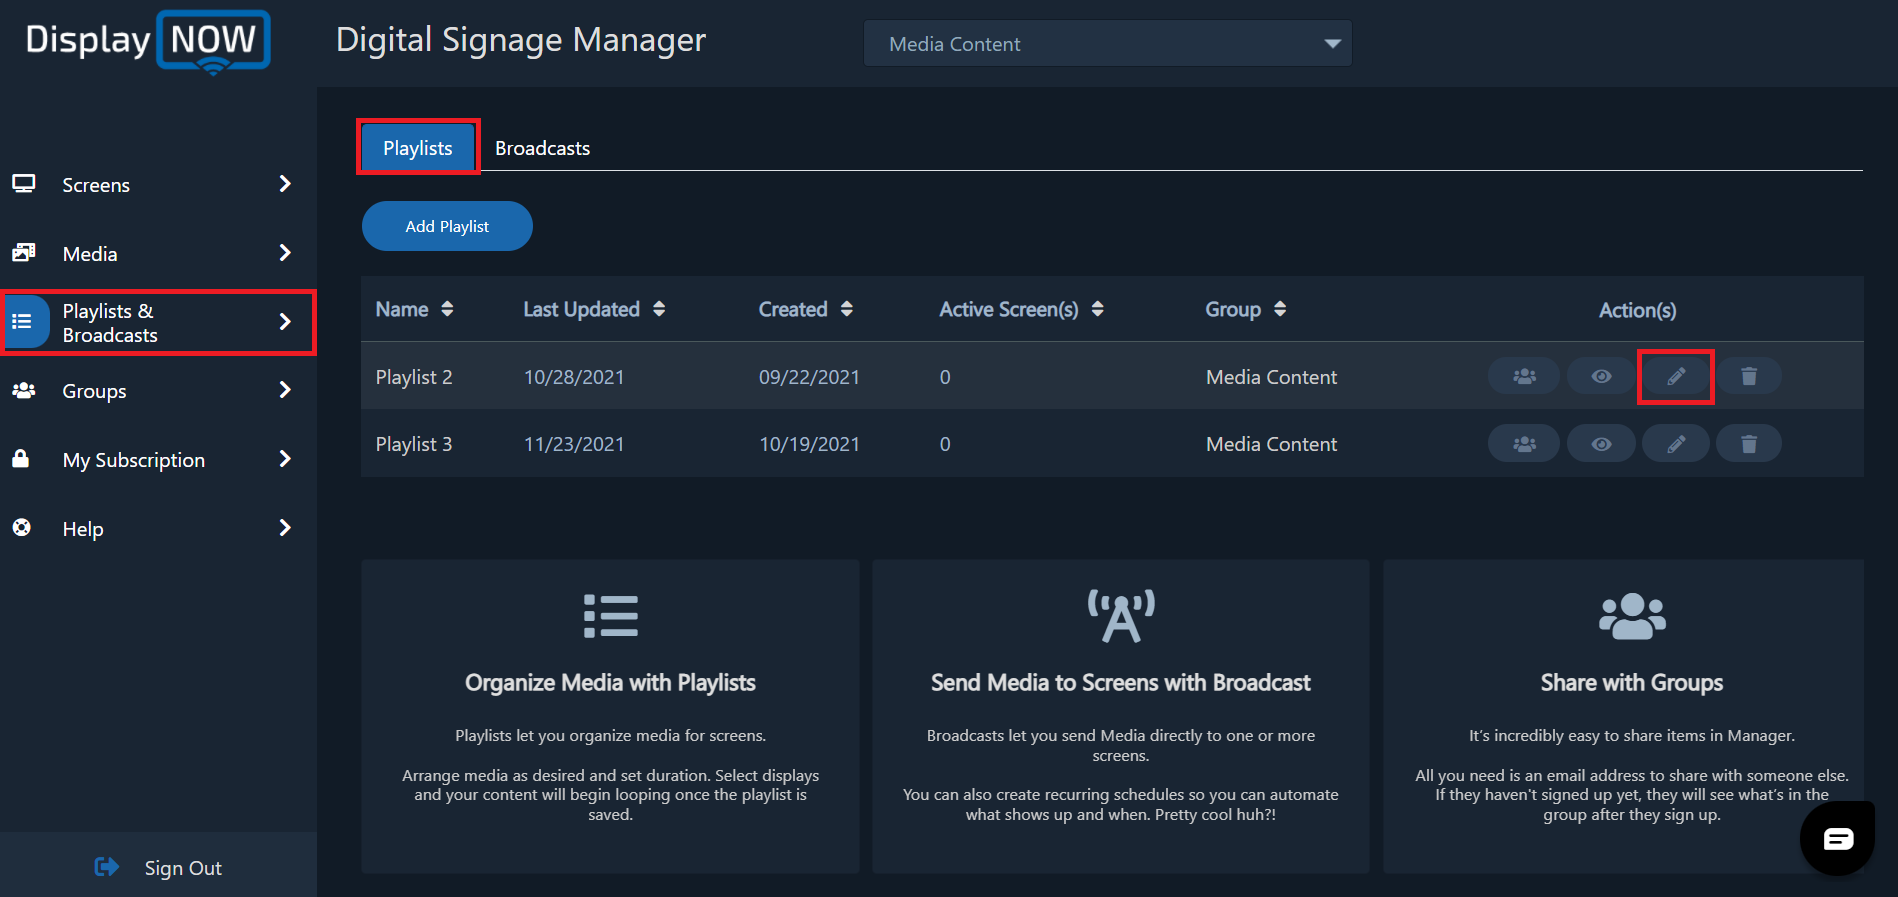Expand the Help menu chevron
Viewport: 1898px width, 897px height.
[285, 528]
